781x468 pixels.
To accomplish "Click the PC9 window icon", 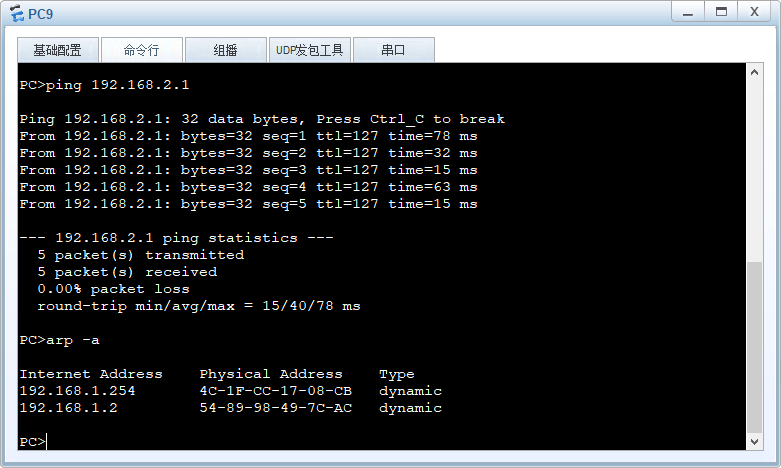I will point(16,15).
